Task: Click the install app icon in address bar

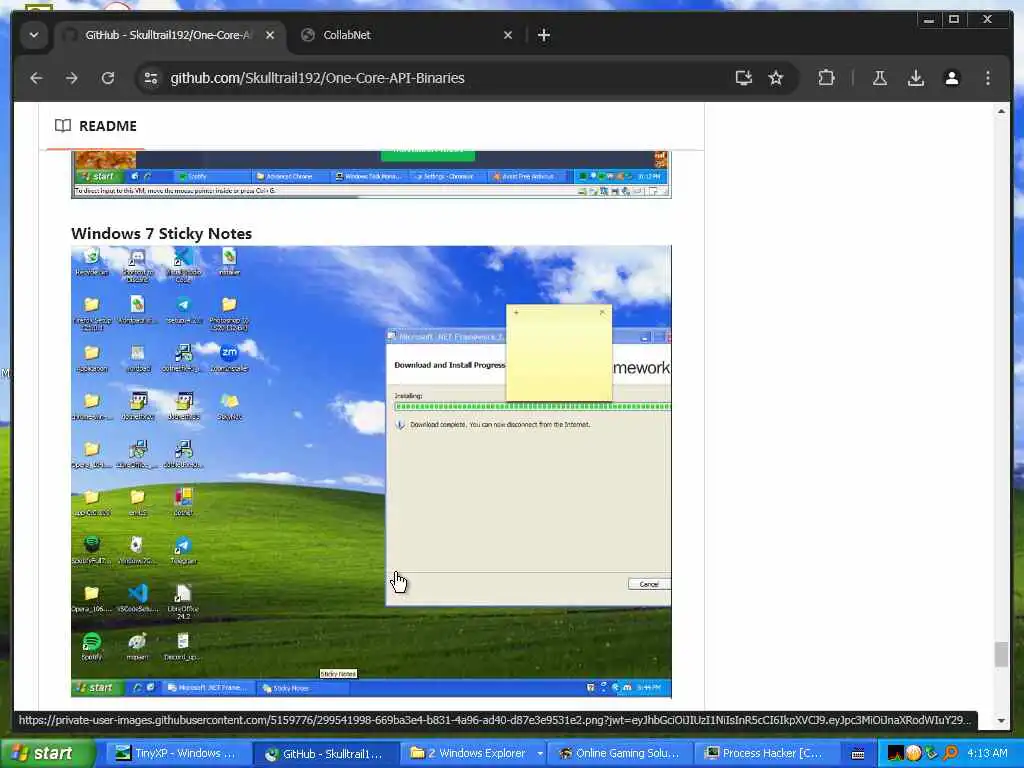Action: tap(743, 78)
